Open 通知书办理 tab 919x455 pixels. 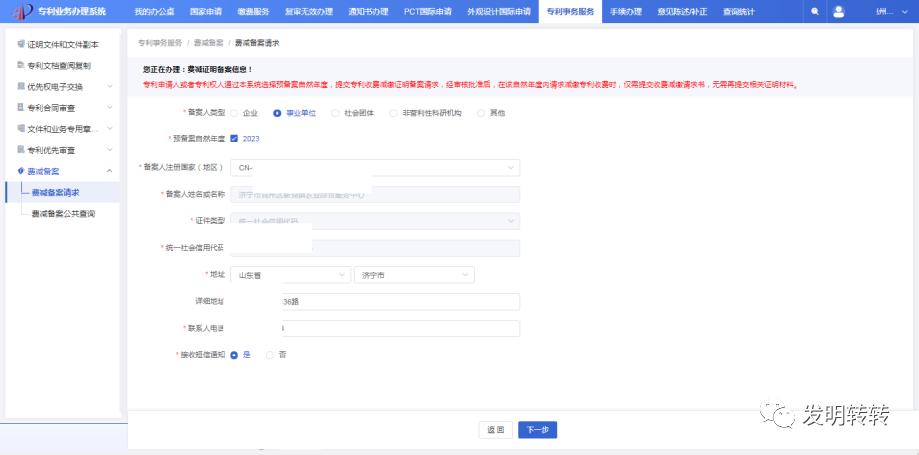[x=367, y=12]
